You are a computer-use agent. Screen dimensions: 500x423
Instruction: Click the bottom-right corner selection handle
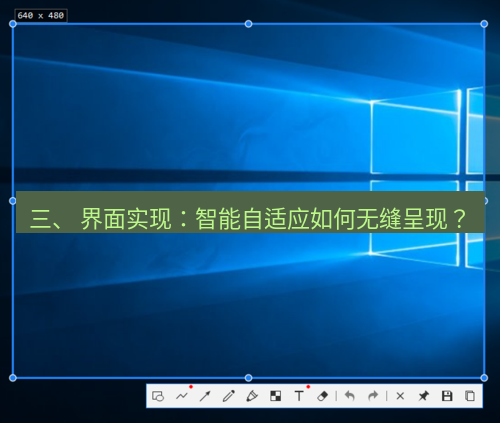484,378
